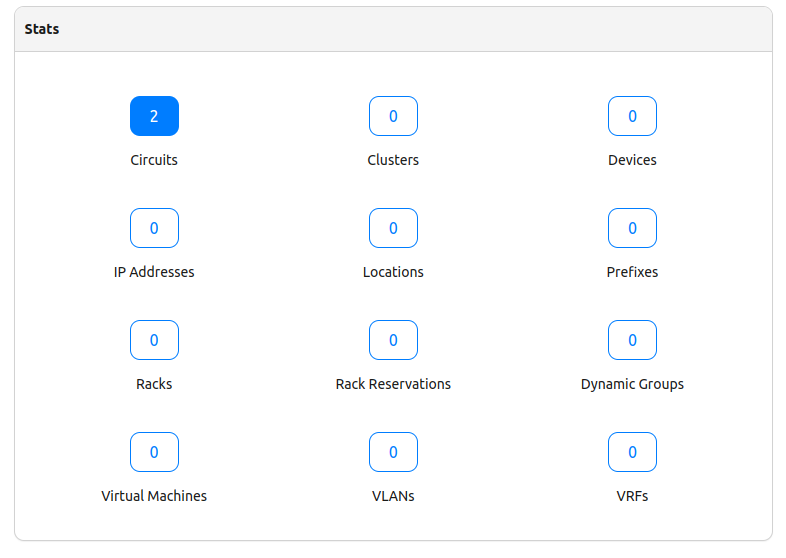Click the VLANs text label
This screenshot has width=786, height=558.
pyautogui.click(x=393, y=496)
